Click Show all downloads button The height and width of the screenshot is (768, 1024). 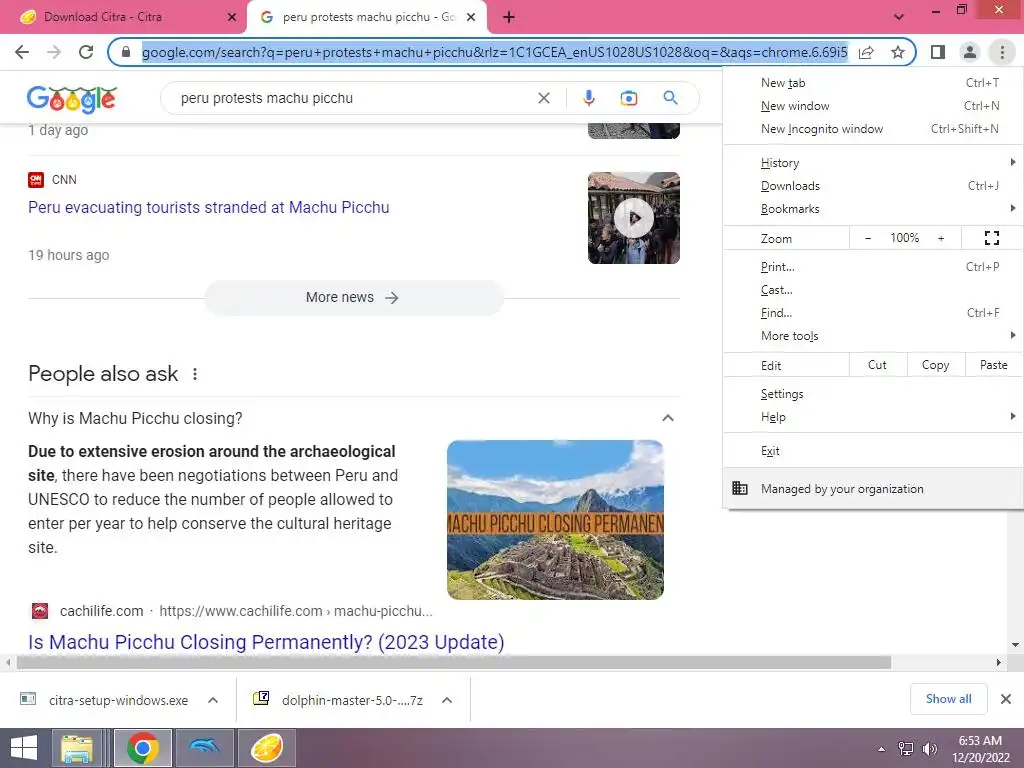(948, 699)
